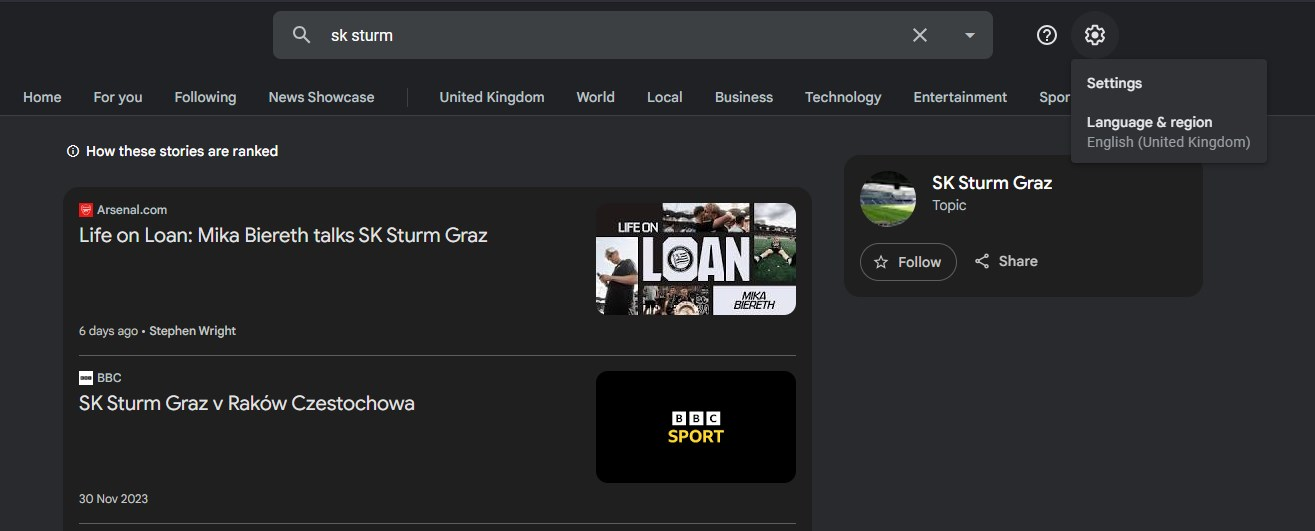Viewport: 1315px width, 531px height.
Task: Select the World section
Action: point(595,97)
